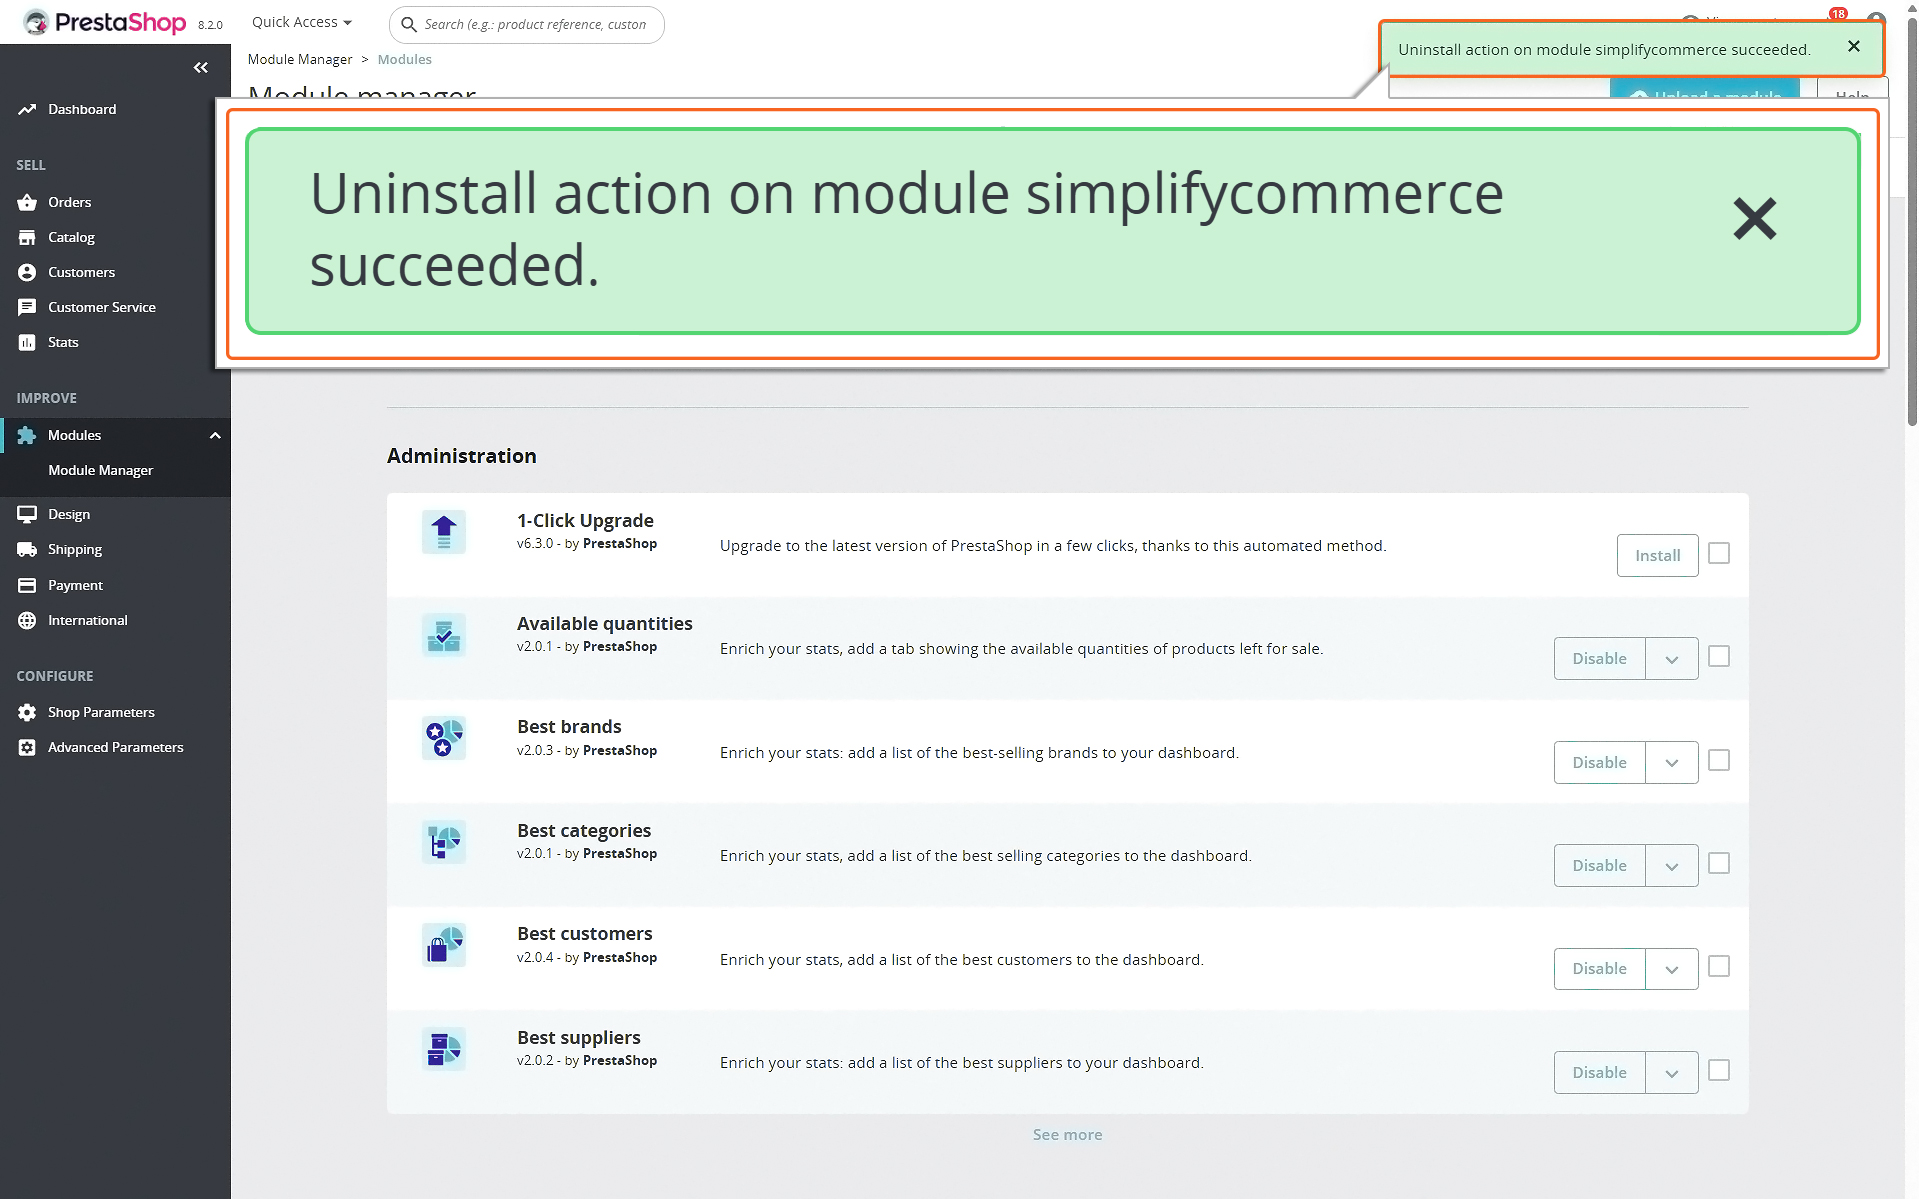Image resolution: width=1919 pixels, height=1199 pixels.
Task: Click the Administration section heading
Action: [462, 456]
